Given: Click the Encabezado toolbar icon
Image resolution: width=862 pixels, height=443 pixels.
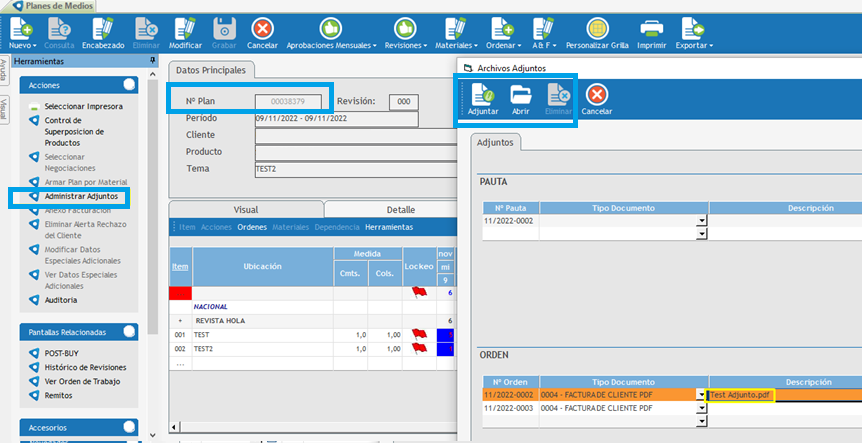Looking at the screenshot, I should coord(103,28).
